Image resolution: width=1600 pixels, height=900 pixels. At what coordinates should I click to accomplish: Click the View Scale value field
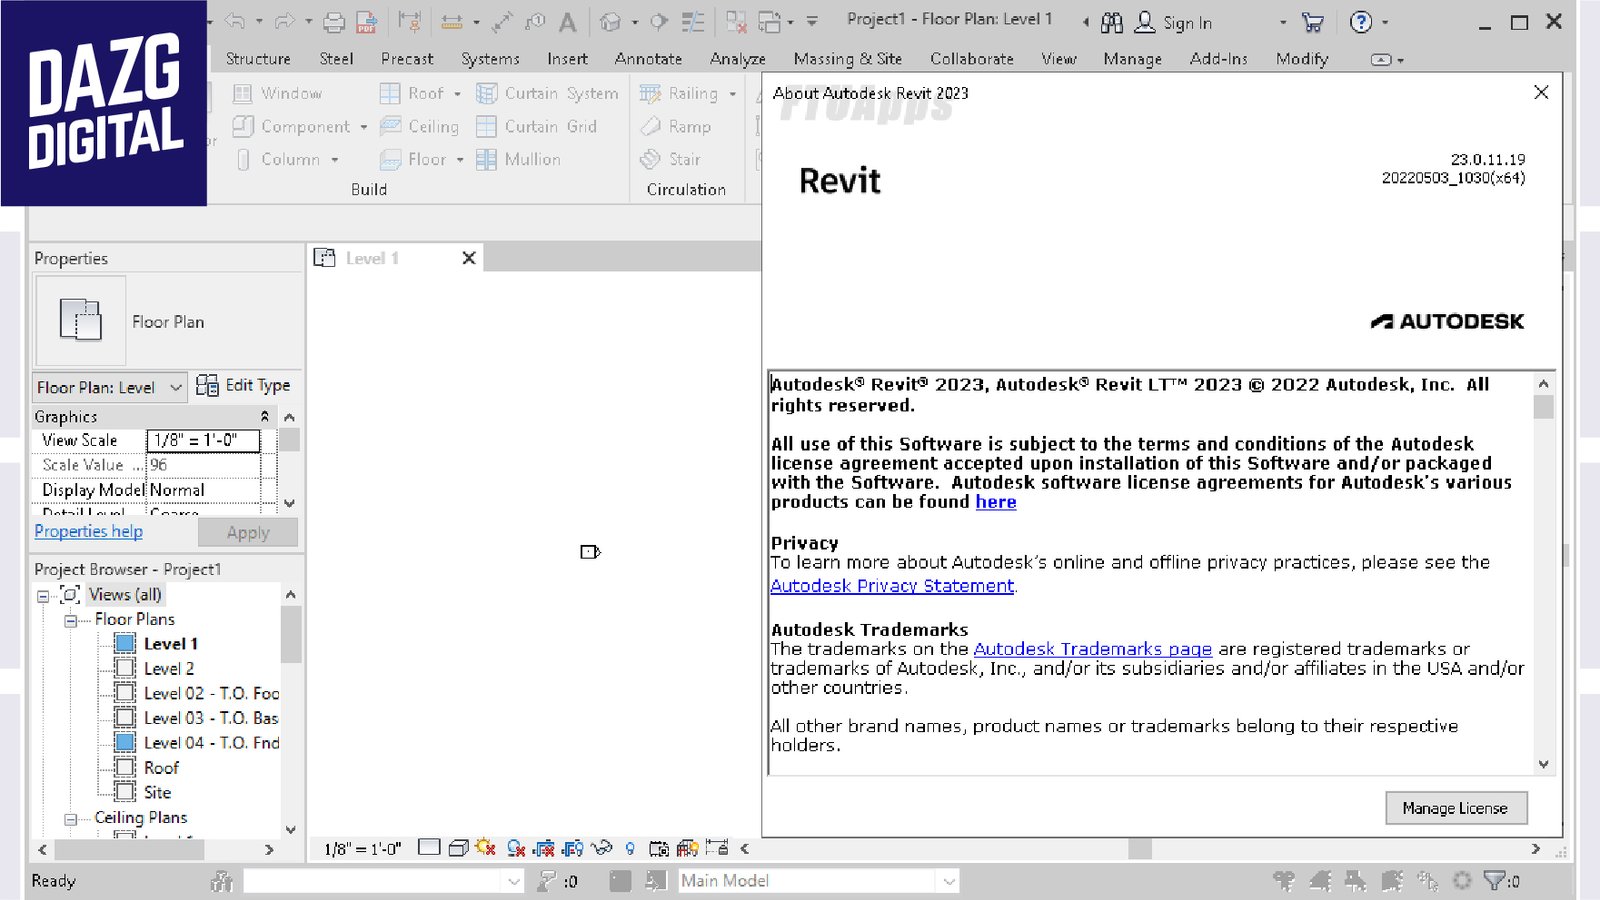tap(203, 440)
